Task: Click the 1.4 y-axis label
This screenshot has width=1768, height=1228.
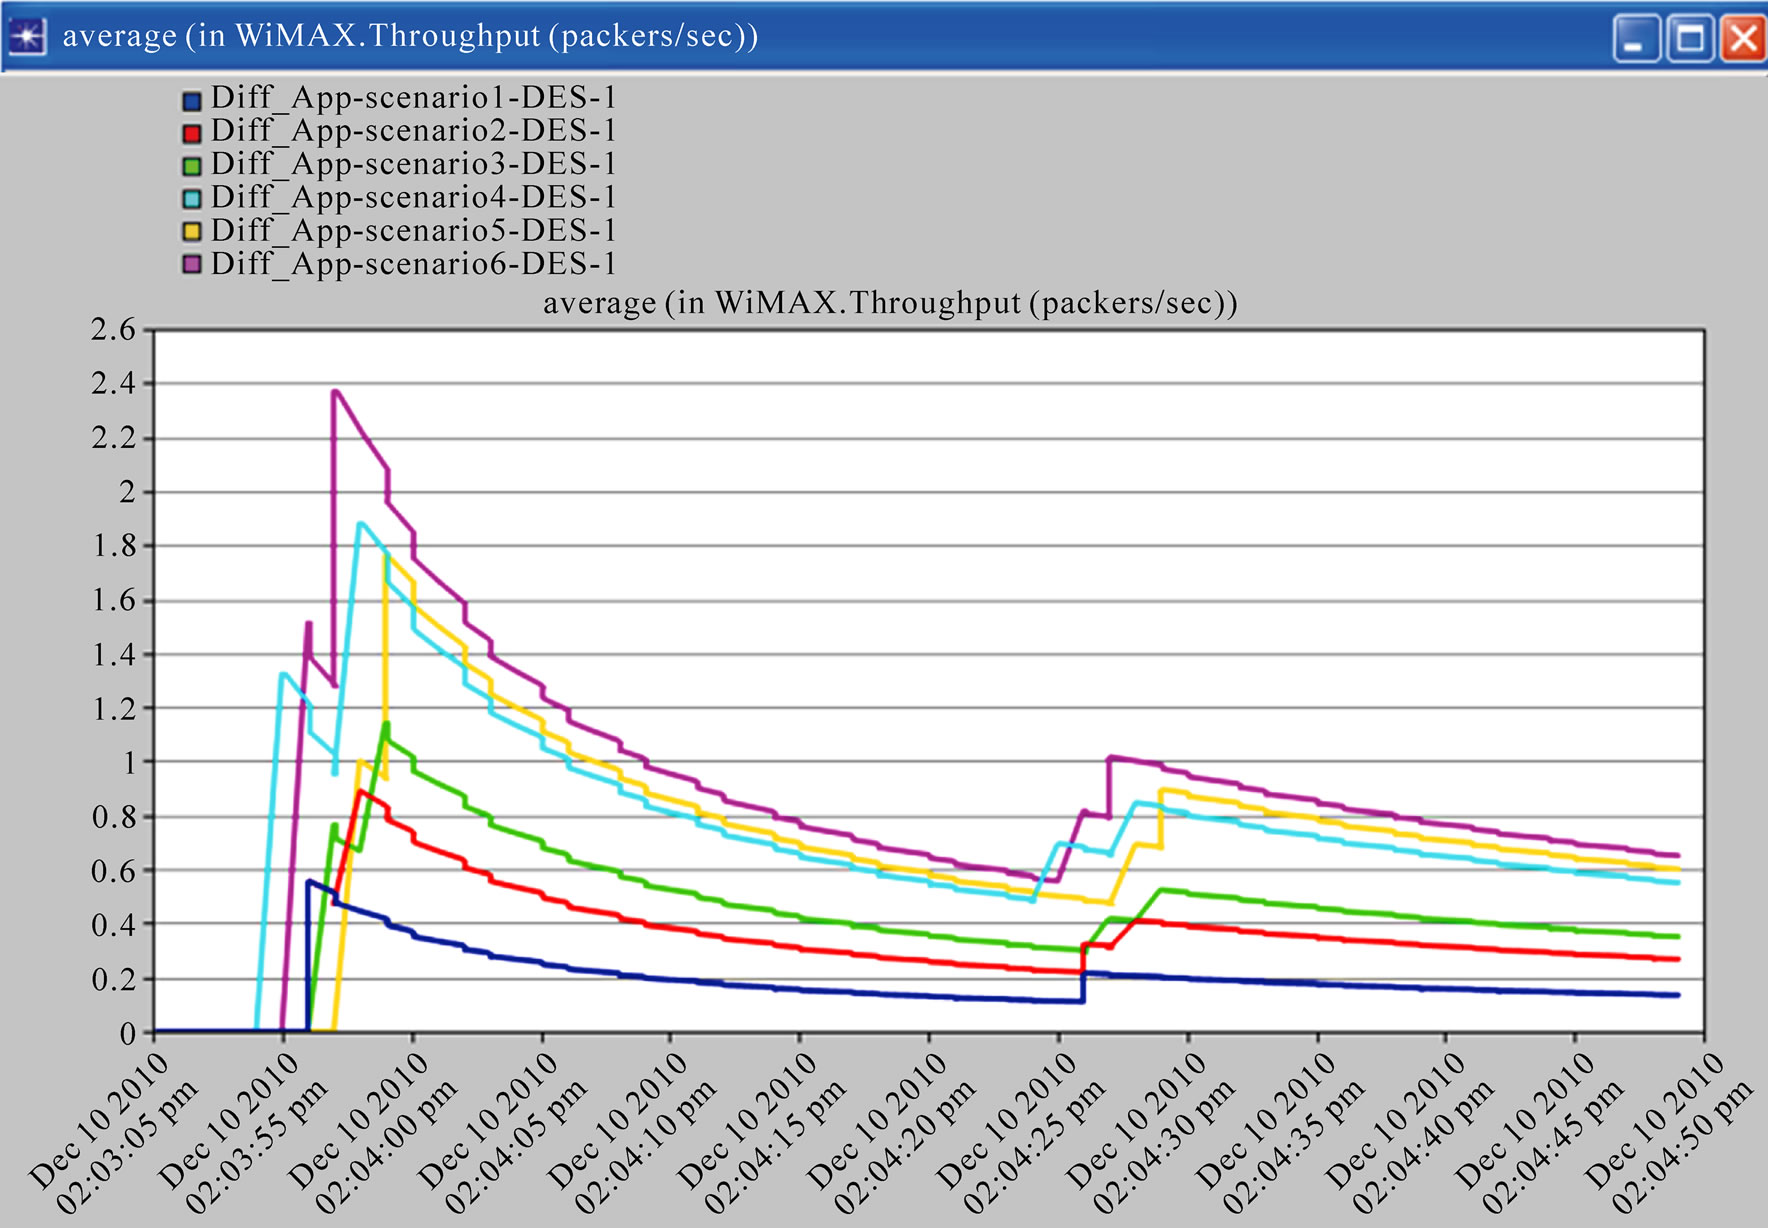Action: coord(113,654)
